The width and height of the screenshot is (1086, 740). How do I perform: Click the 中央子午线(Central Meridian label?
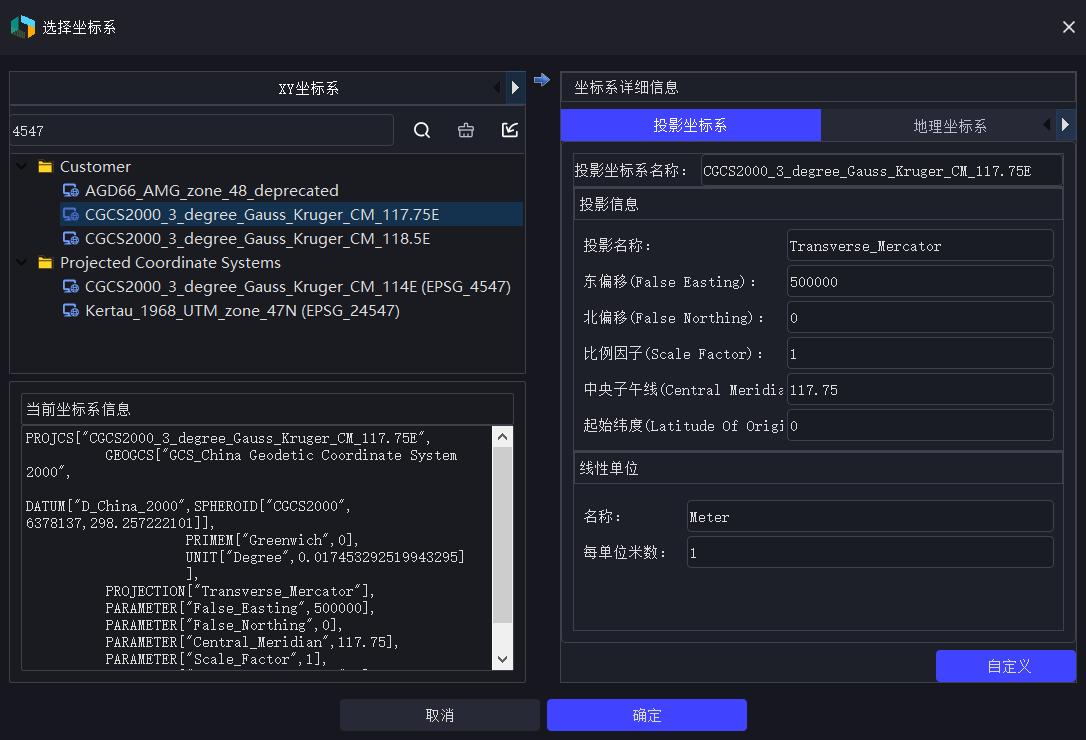point(684,390)
